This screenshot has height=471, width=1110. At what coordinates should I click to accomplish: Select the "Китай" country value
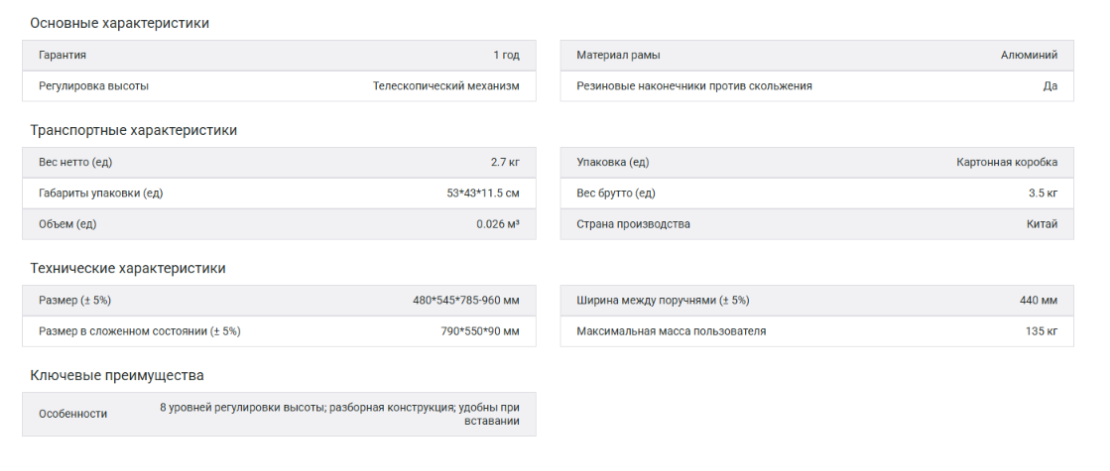pos(1041,224)
